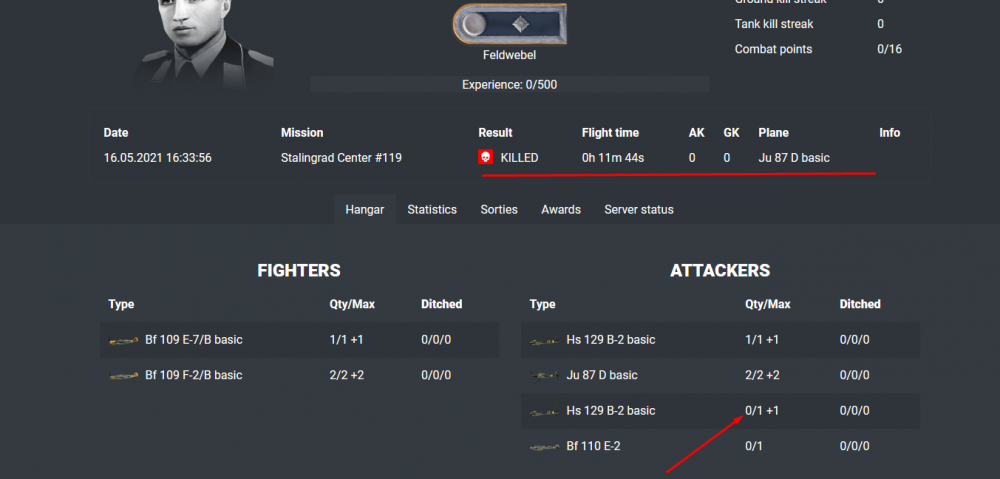Click the Ju 87 D attacker plane icon
Viewport: 1000px width, 479px height.
click(x=544, y=376)
